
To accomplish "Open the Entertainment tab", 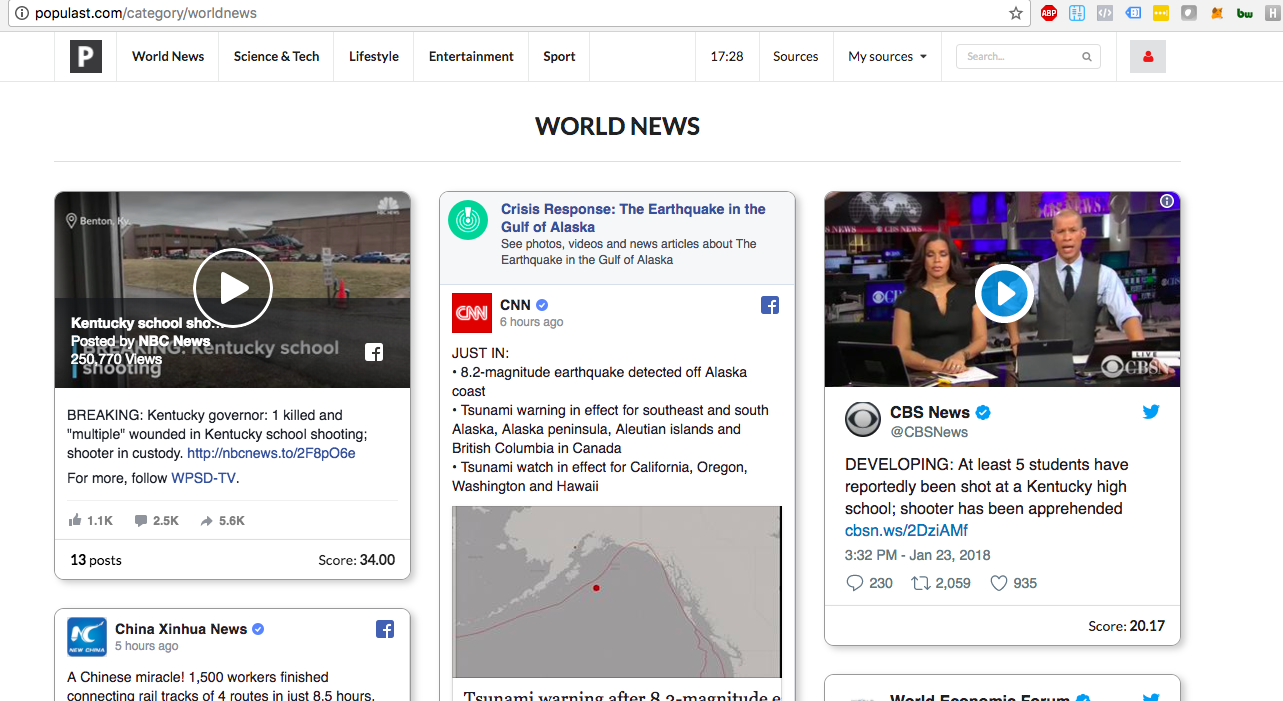I will pos(471,57).
